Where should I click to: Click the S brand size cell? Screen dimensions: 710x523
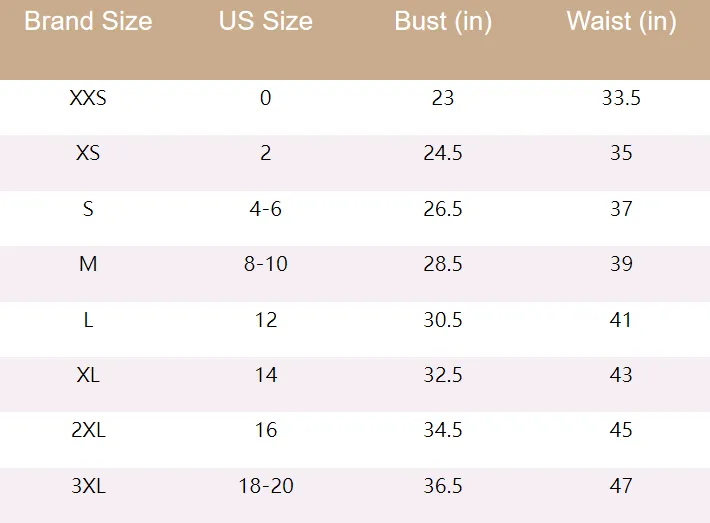(x=88, y=209)
